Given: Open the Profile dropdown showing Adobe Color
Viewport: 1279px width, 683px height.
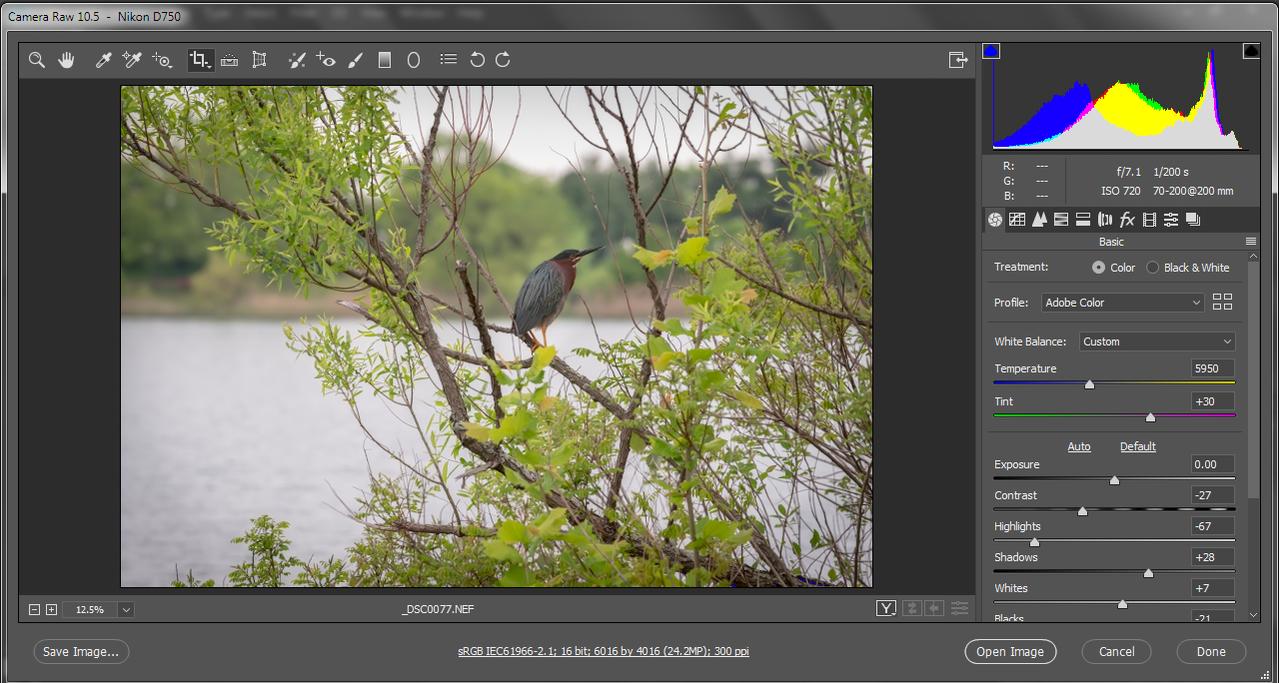Looking at the screenshot, I should click(1122, 302).
